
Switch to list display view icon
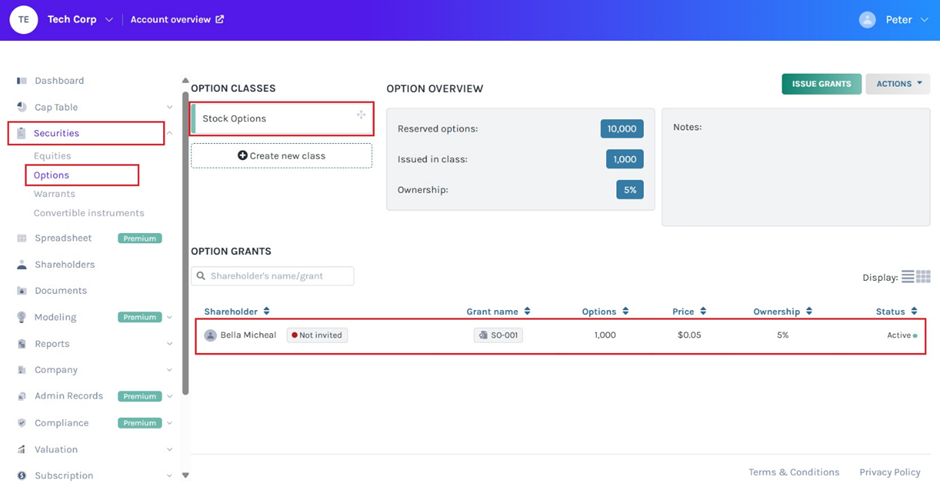coord(908,277)
